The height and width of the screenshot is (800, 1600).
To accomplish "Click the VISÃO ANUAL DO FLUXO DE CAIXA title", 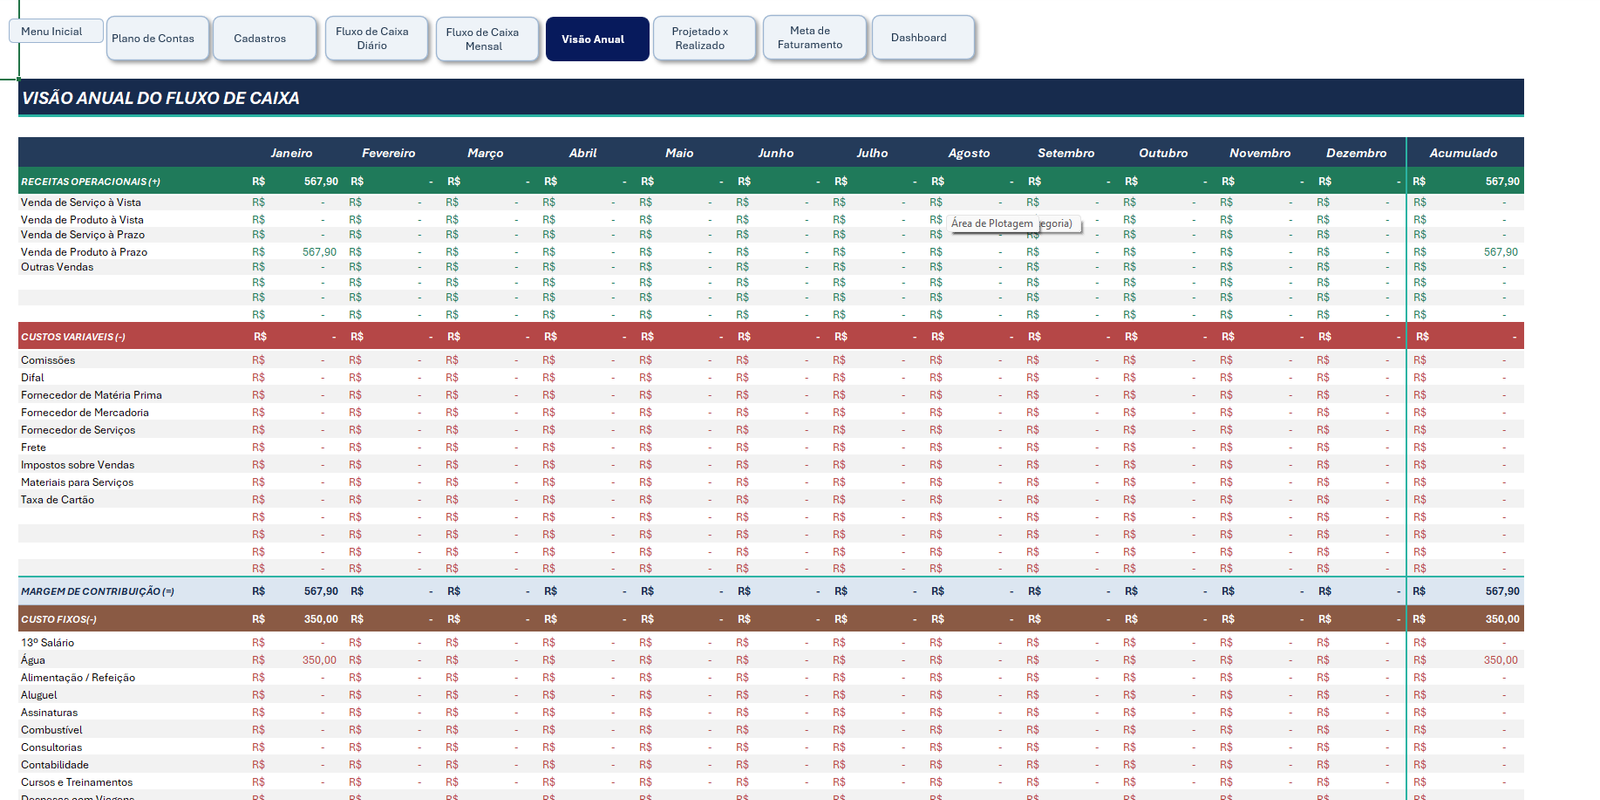I will tap(161, 98).
